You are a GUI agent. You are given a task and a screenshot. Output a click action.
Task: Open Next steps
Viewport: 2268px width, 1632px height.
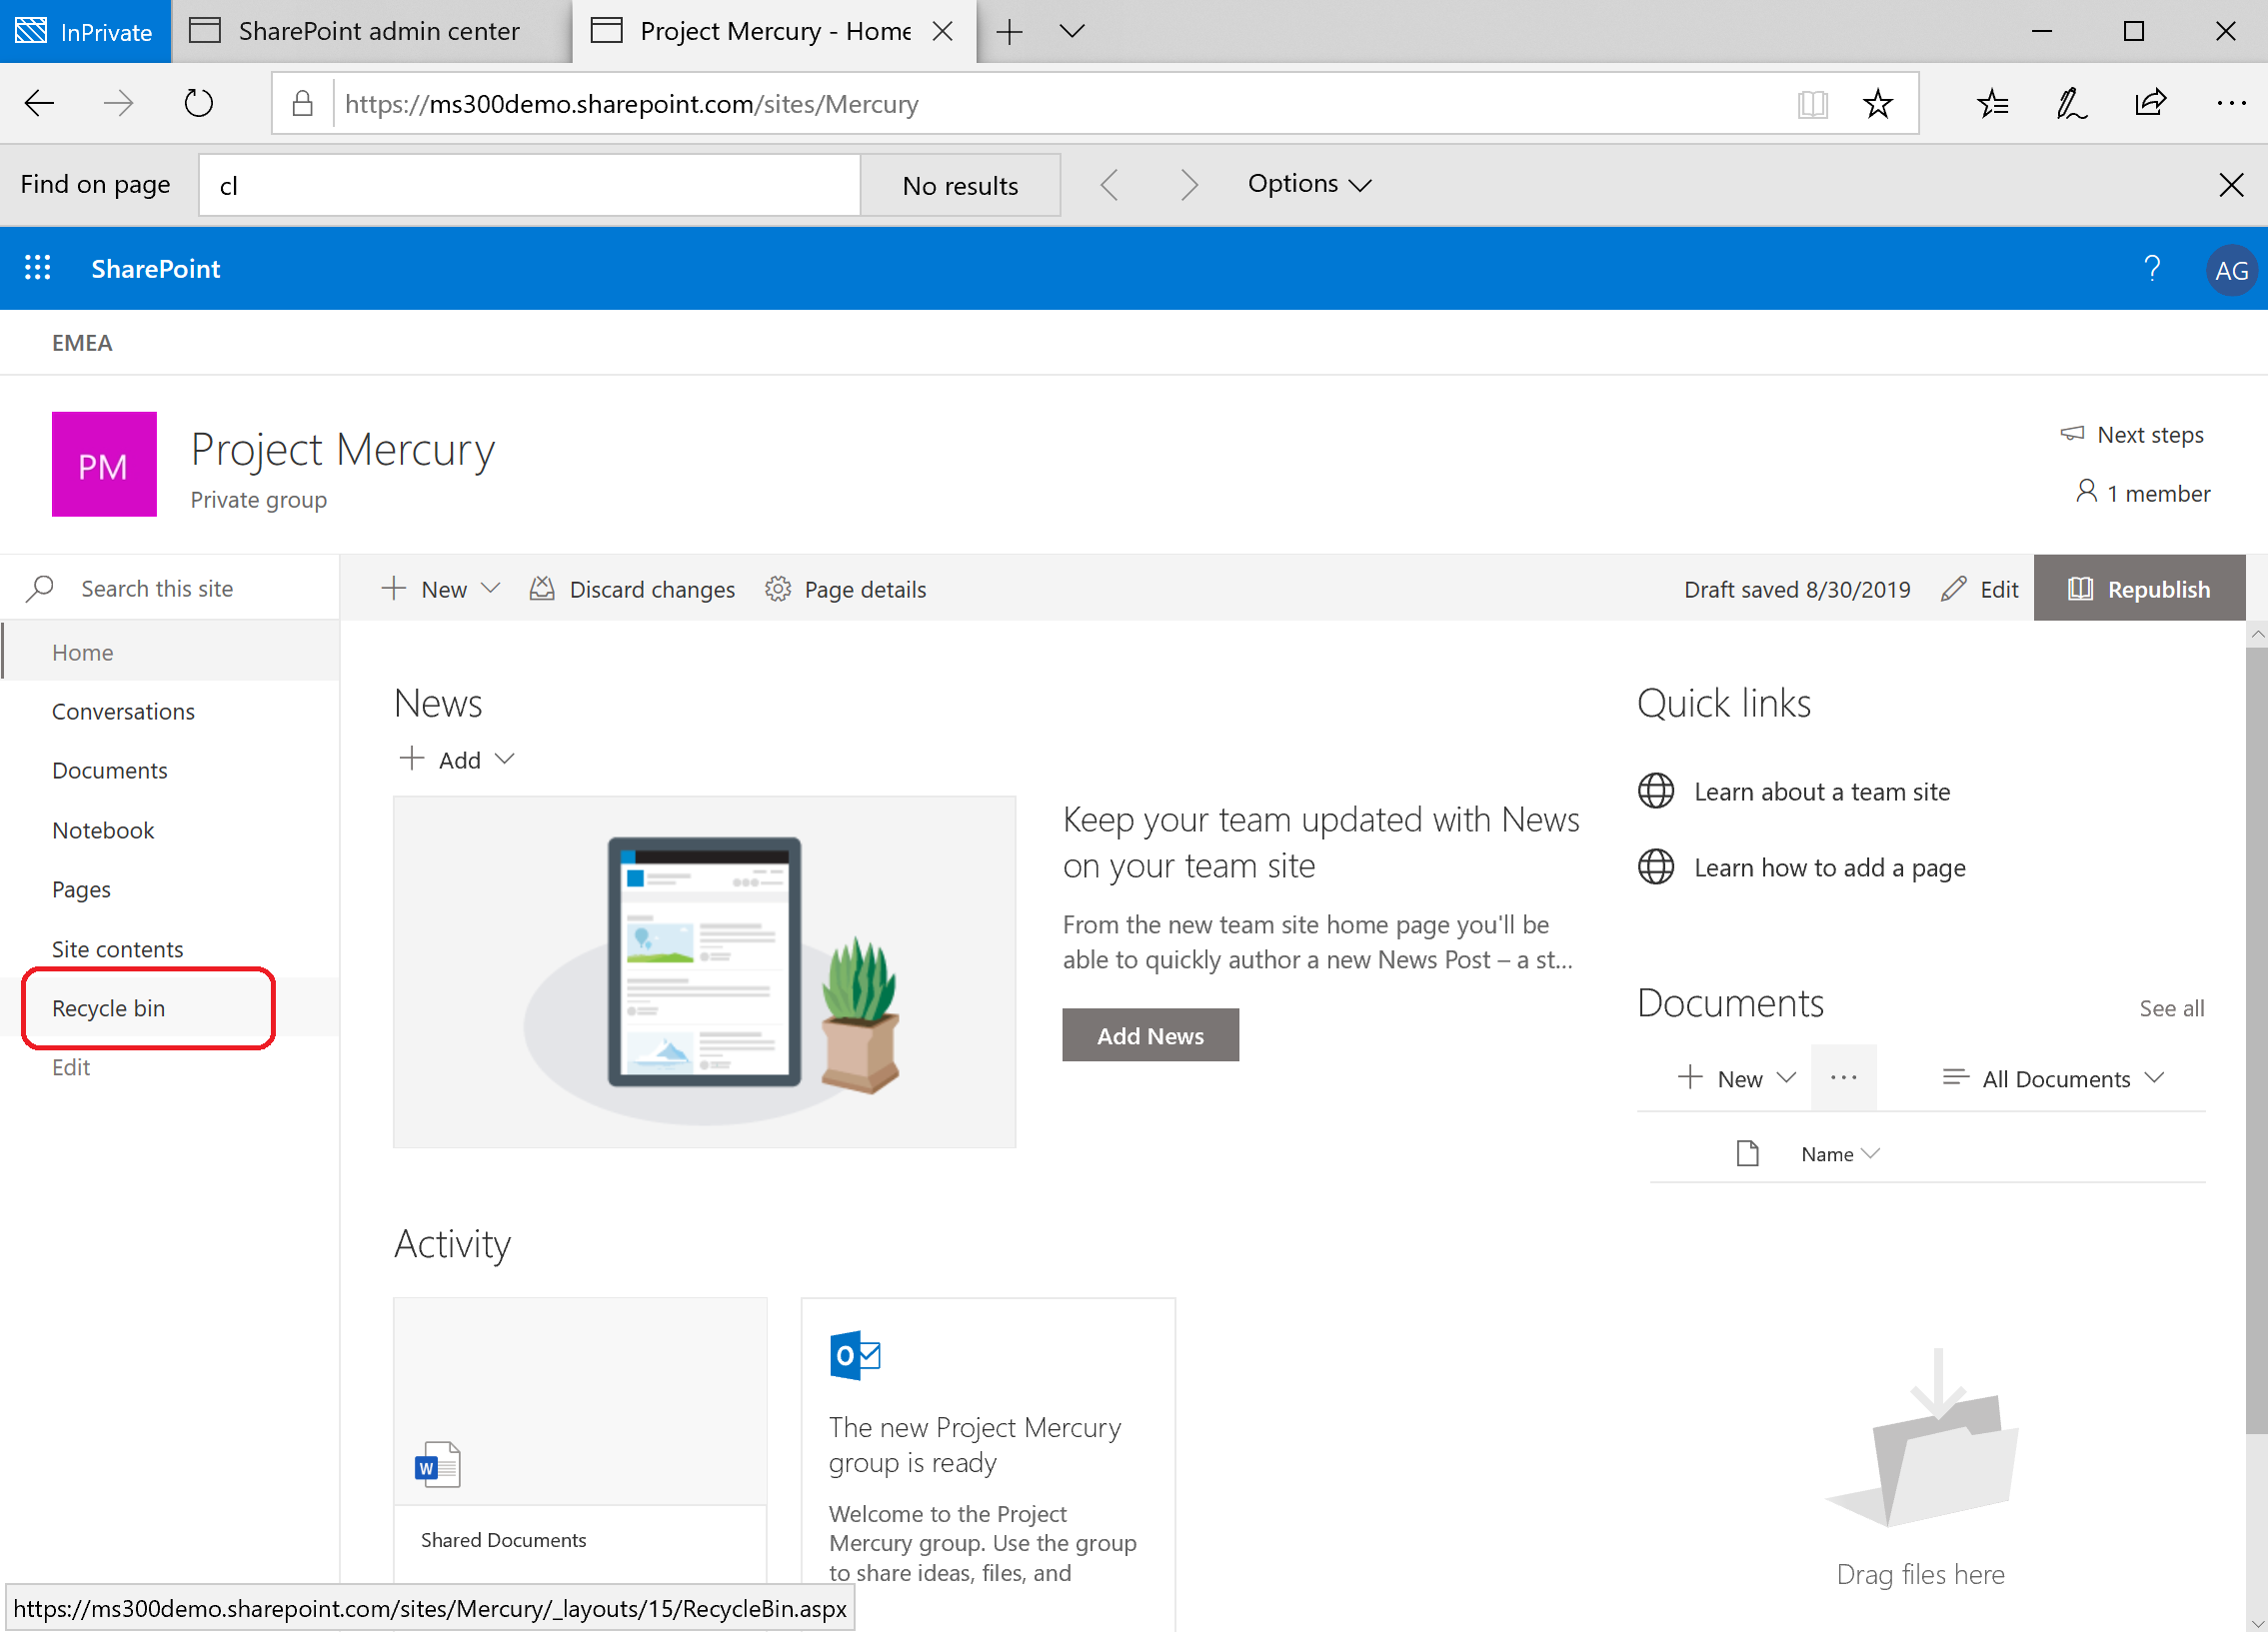[x=2132, y=434]
